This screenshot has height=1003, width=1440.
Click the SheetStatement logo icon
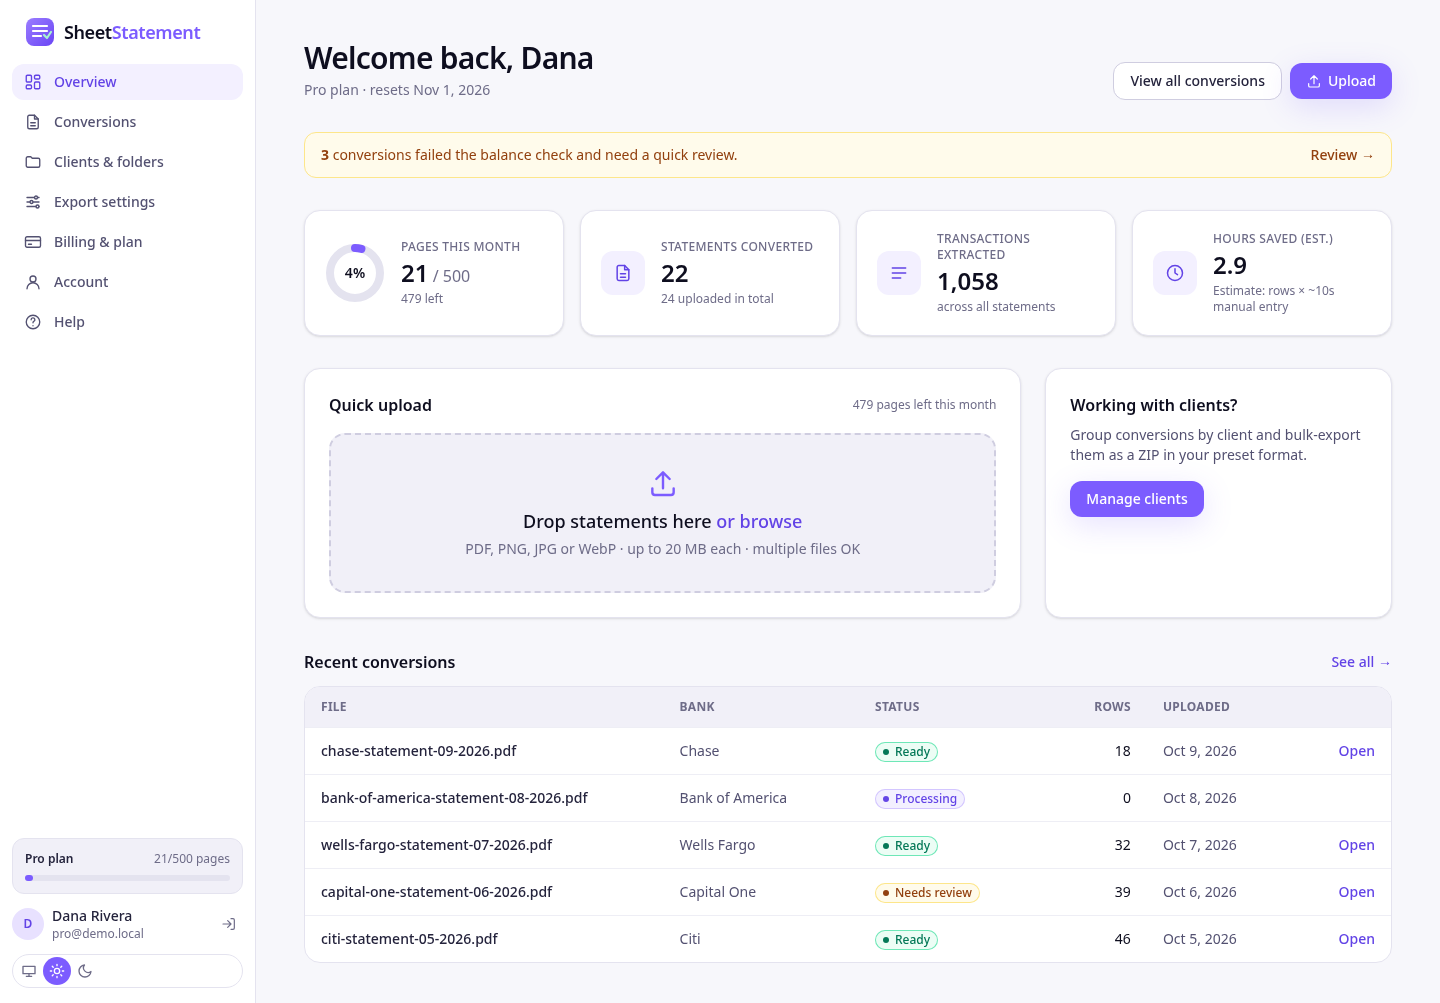[40, 32]
